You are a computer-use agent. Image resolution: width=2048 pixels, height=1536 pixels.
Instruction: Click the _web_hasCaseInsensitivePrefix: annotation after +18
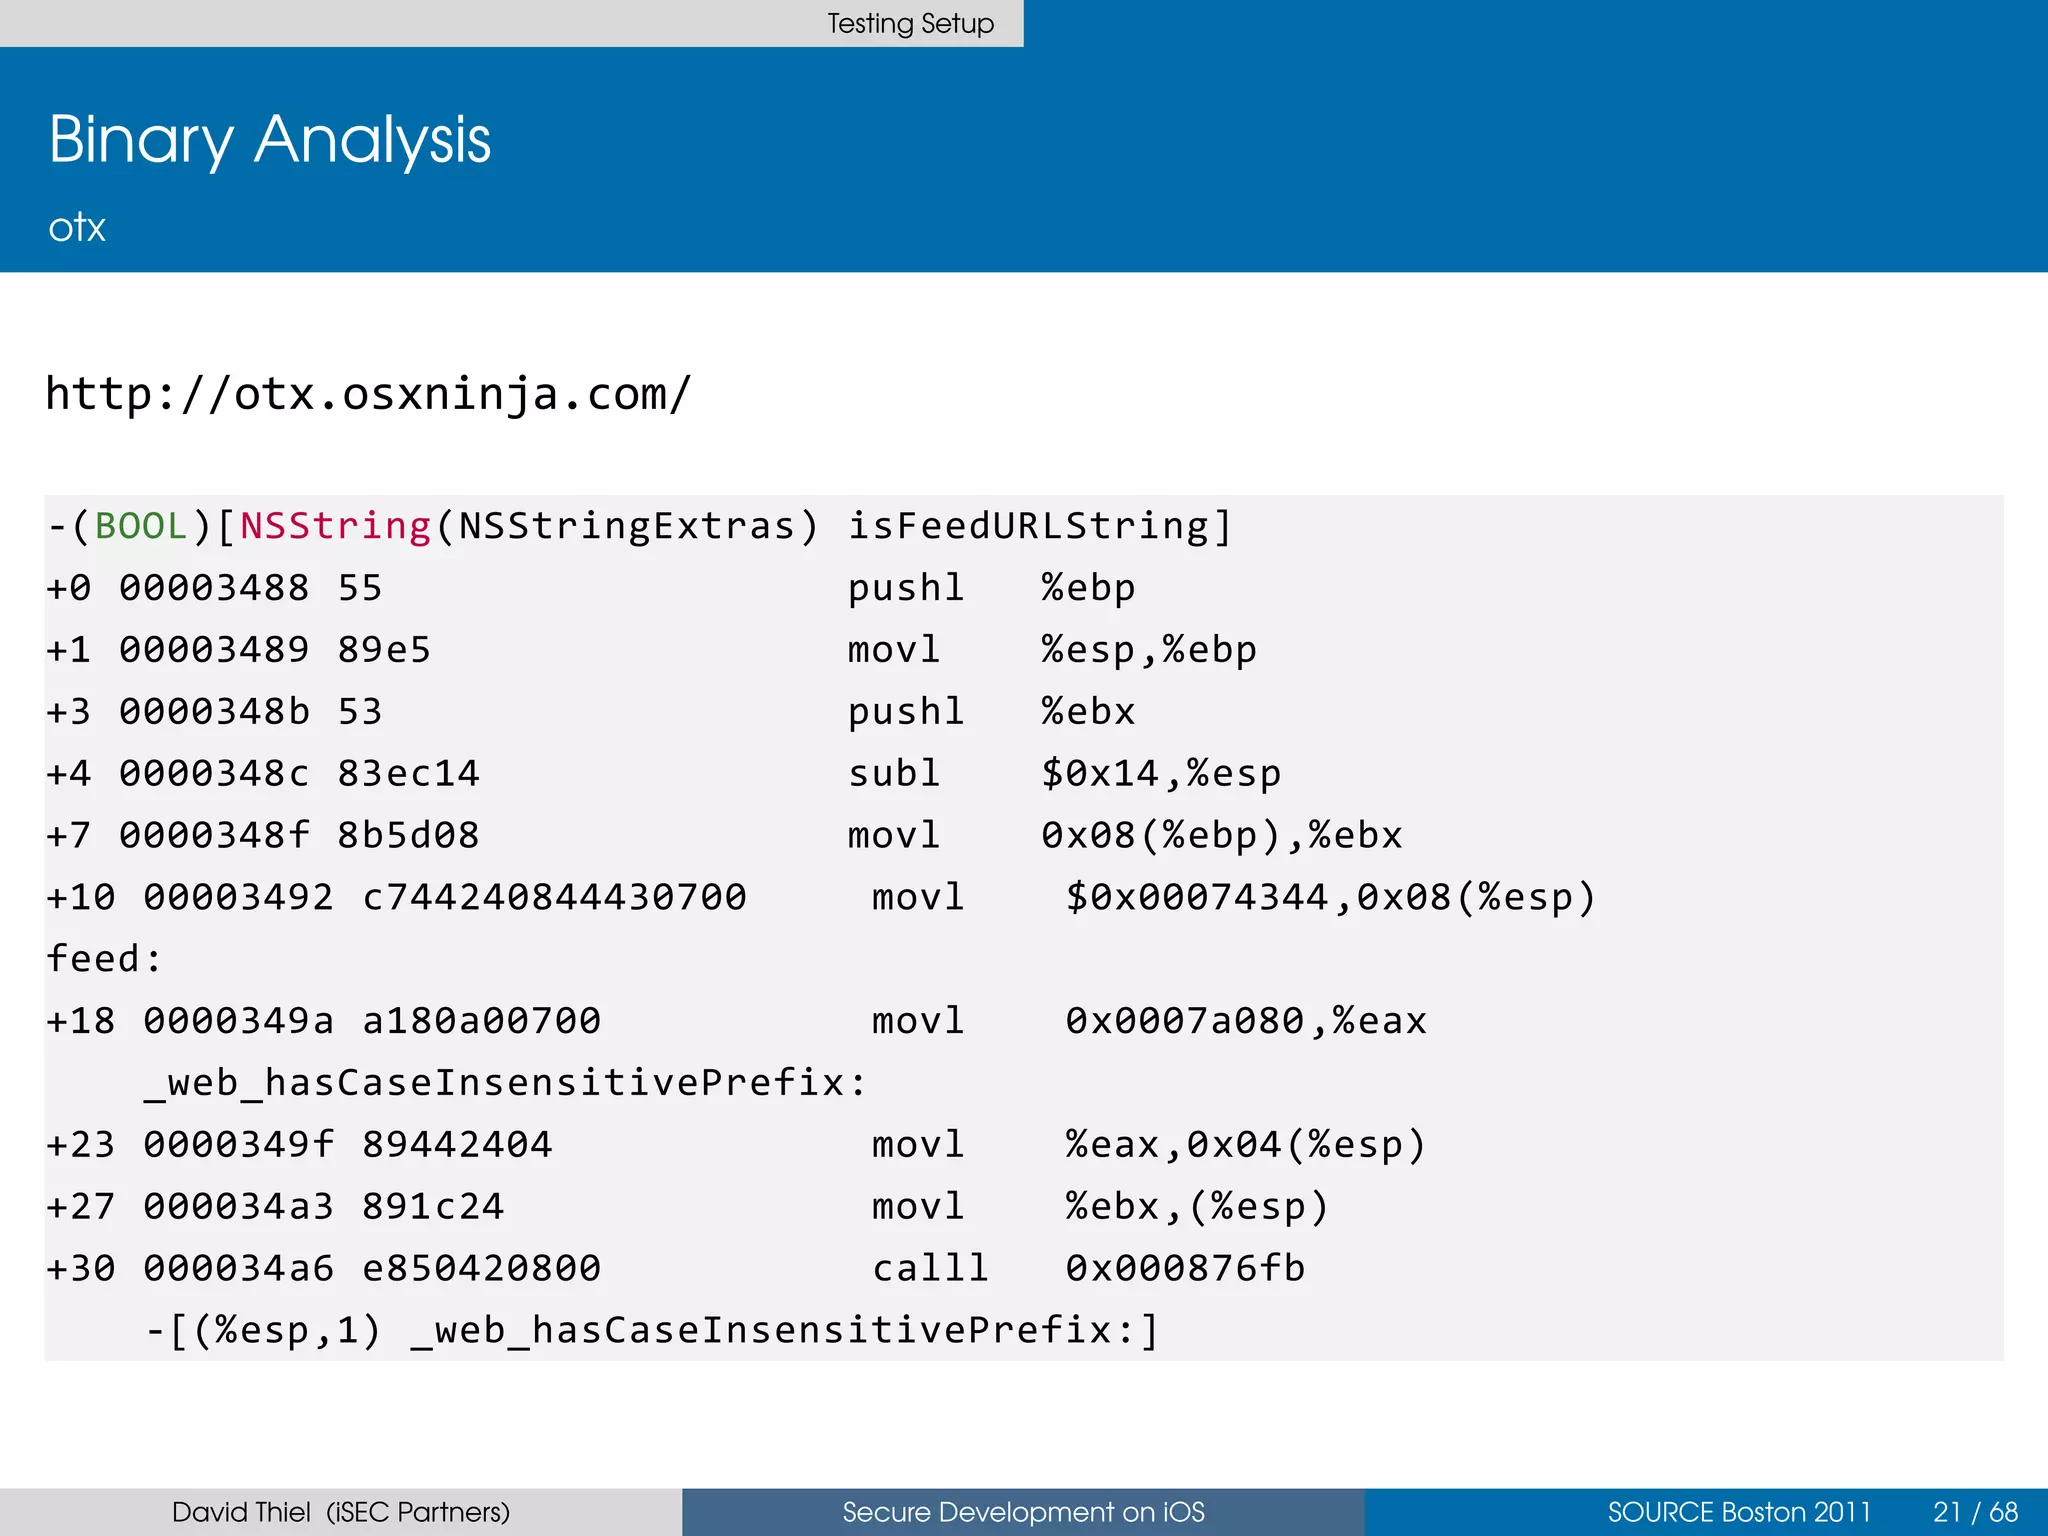pos(505,1083)
